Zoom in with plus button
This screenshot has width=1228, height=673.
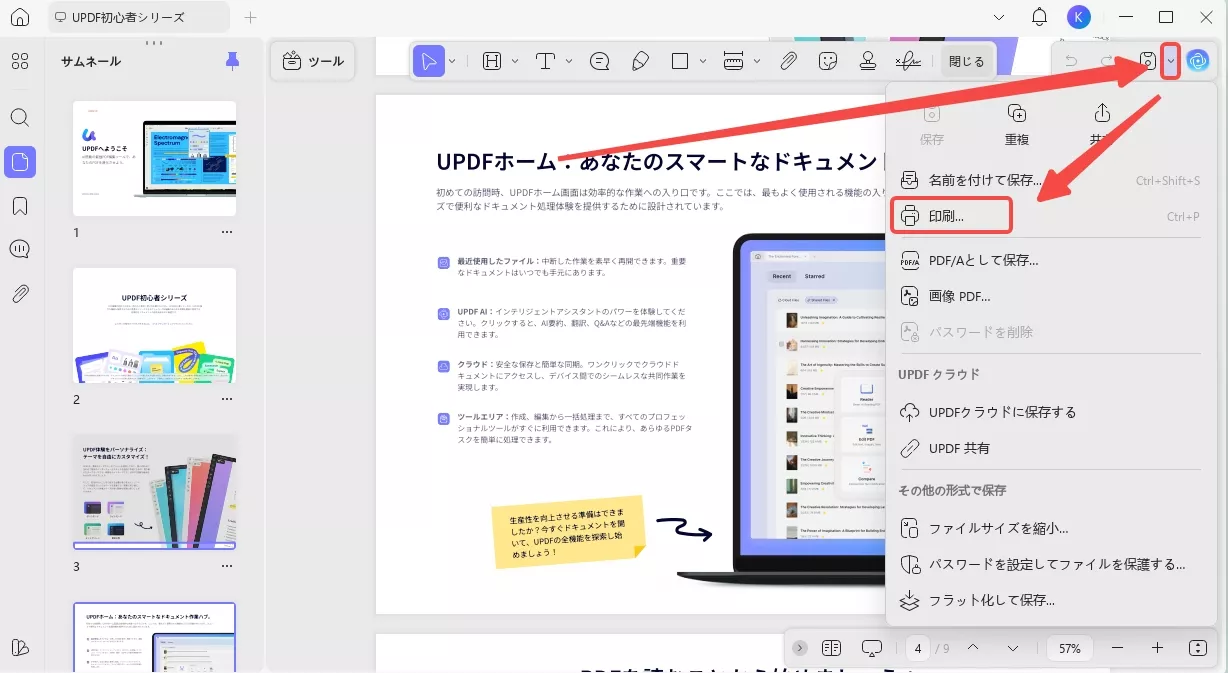coord(1157,648)
